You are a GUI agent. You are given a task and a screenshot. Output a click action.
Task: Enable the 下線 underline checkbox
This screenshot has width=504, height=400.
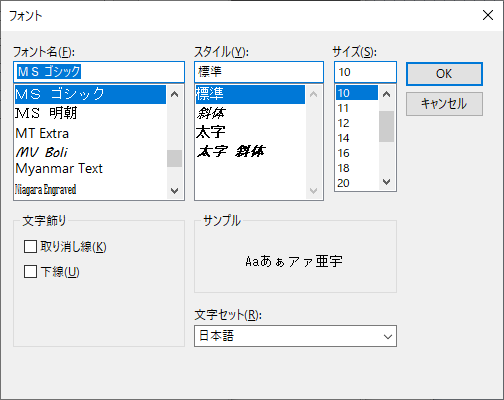30,271
